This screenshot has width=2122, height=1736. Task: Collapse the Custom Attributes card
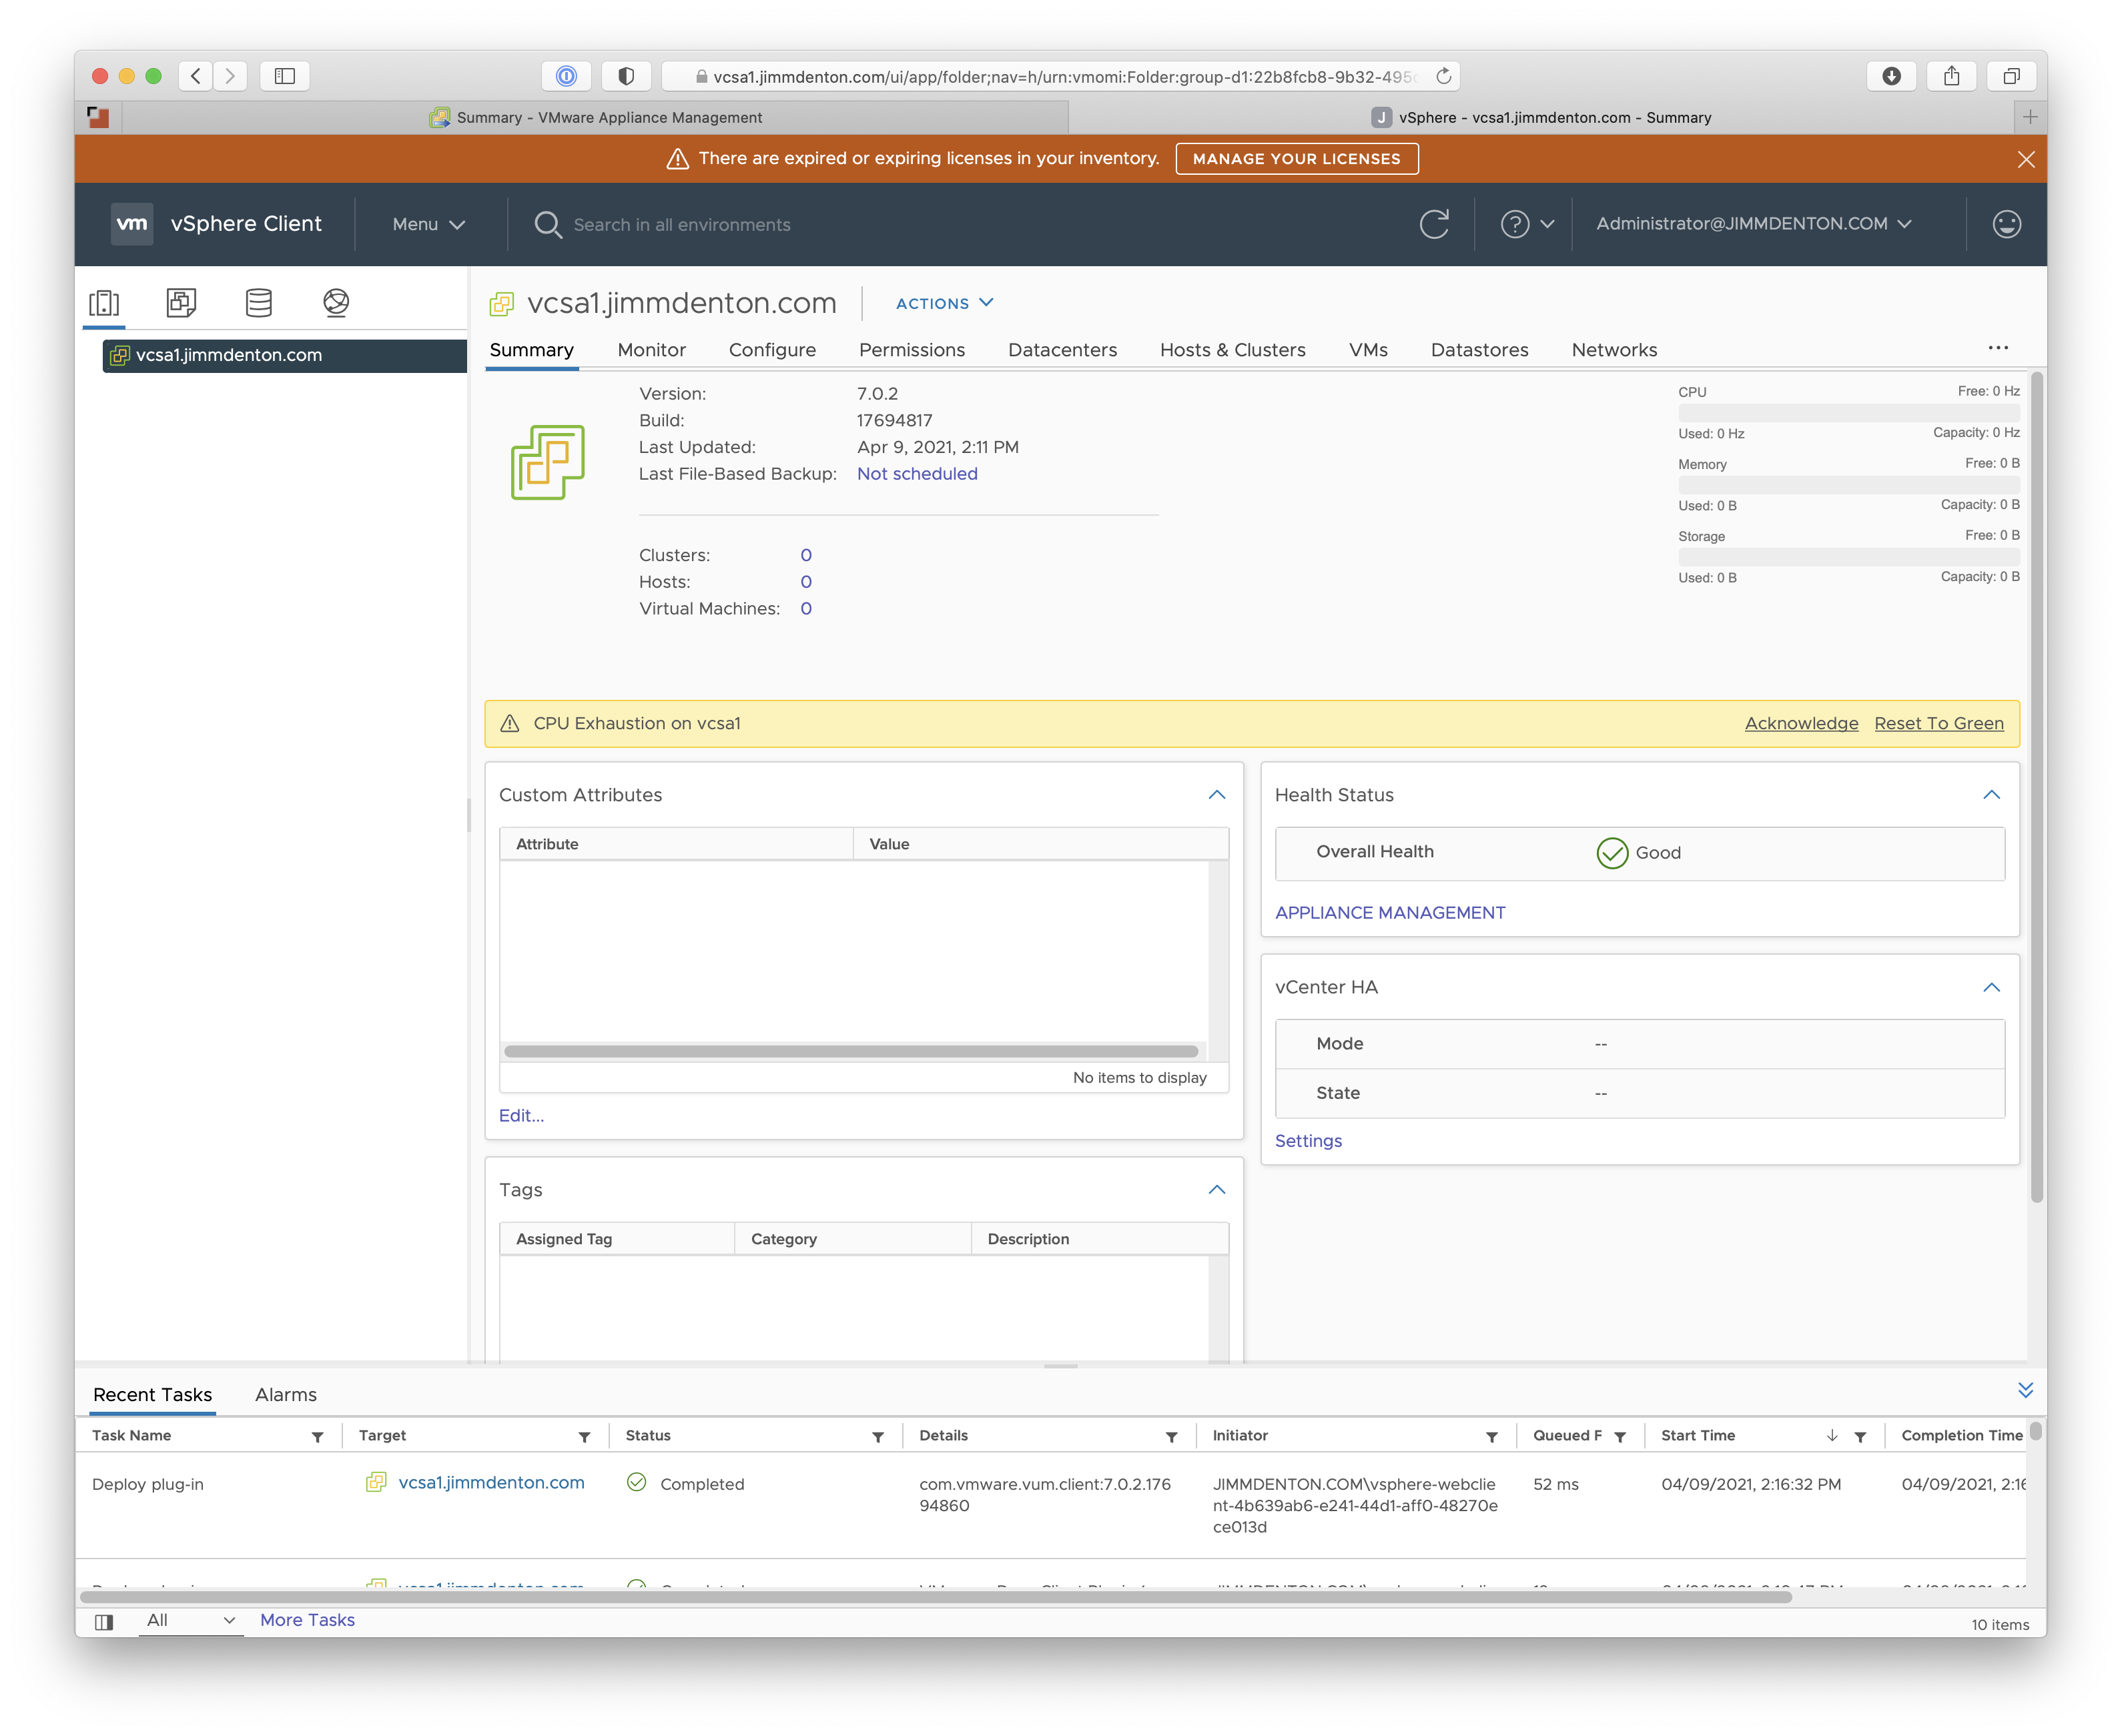point(1216,795)
